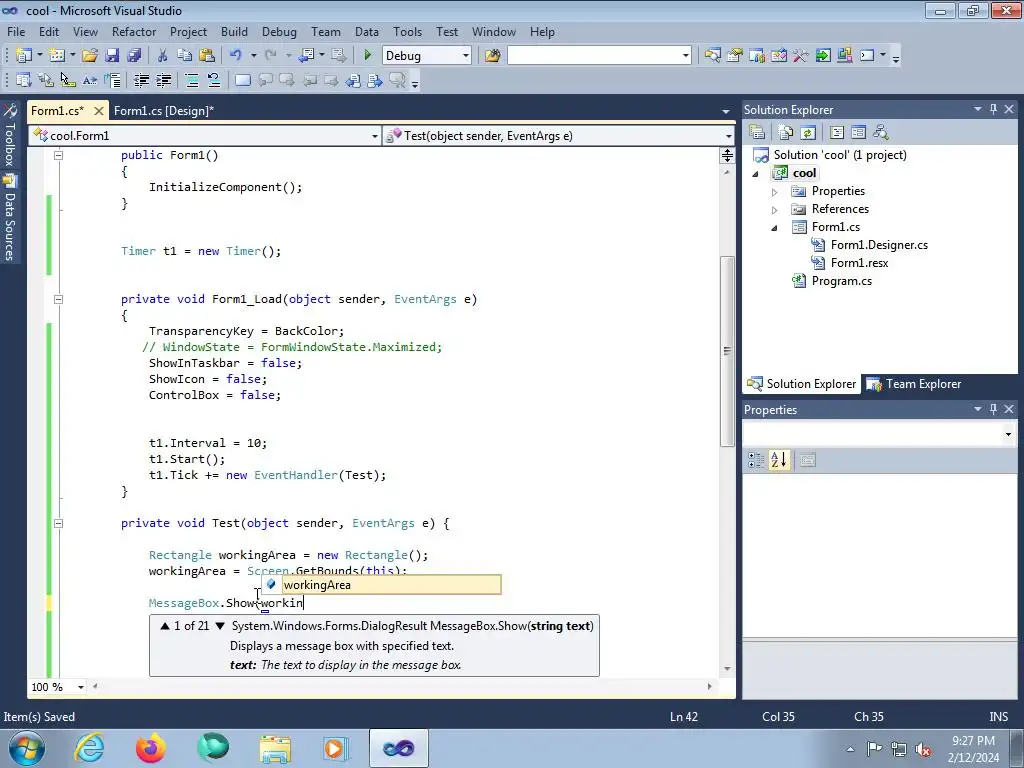
Task: Open the Properties Window toolbar icon
Action: pyautogui.click(x=735, y=56)
